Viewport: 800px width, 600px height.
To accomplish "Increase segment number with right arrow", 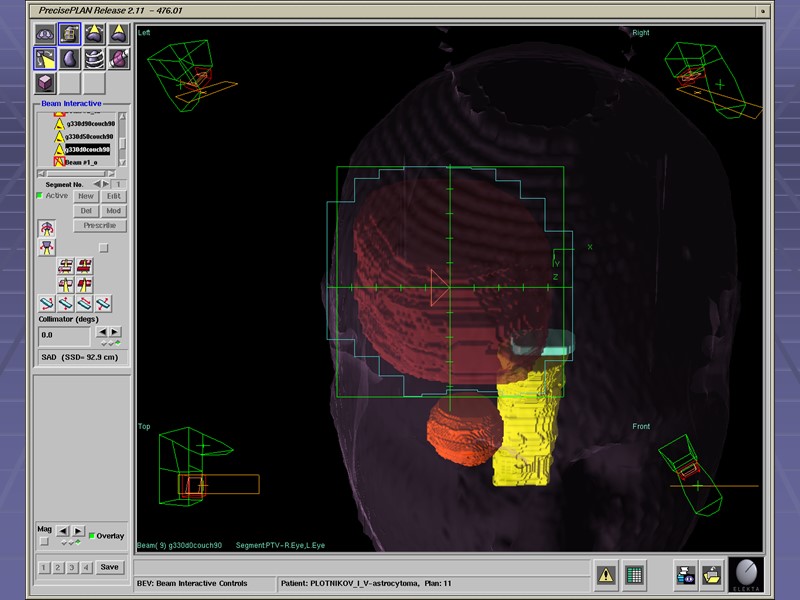I will click(106, 184).
